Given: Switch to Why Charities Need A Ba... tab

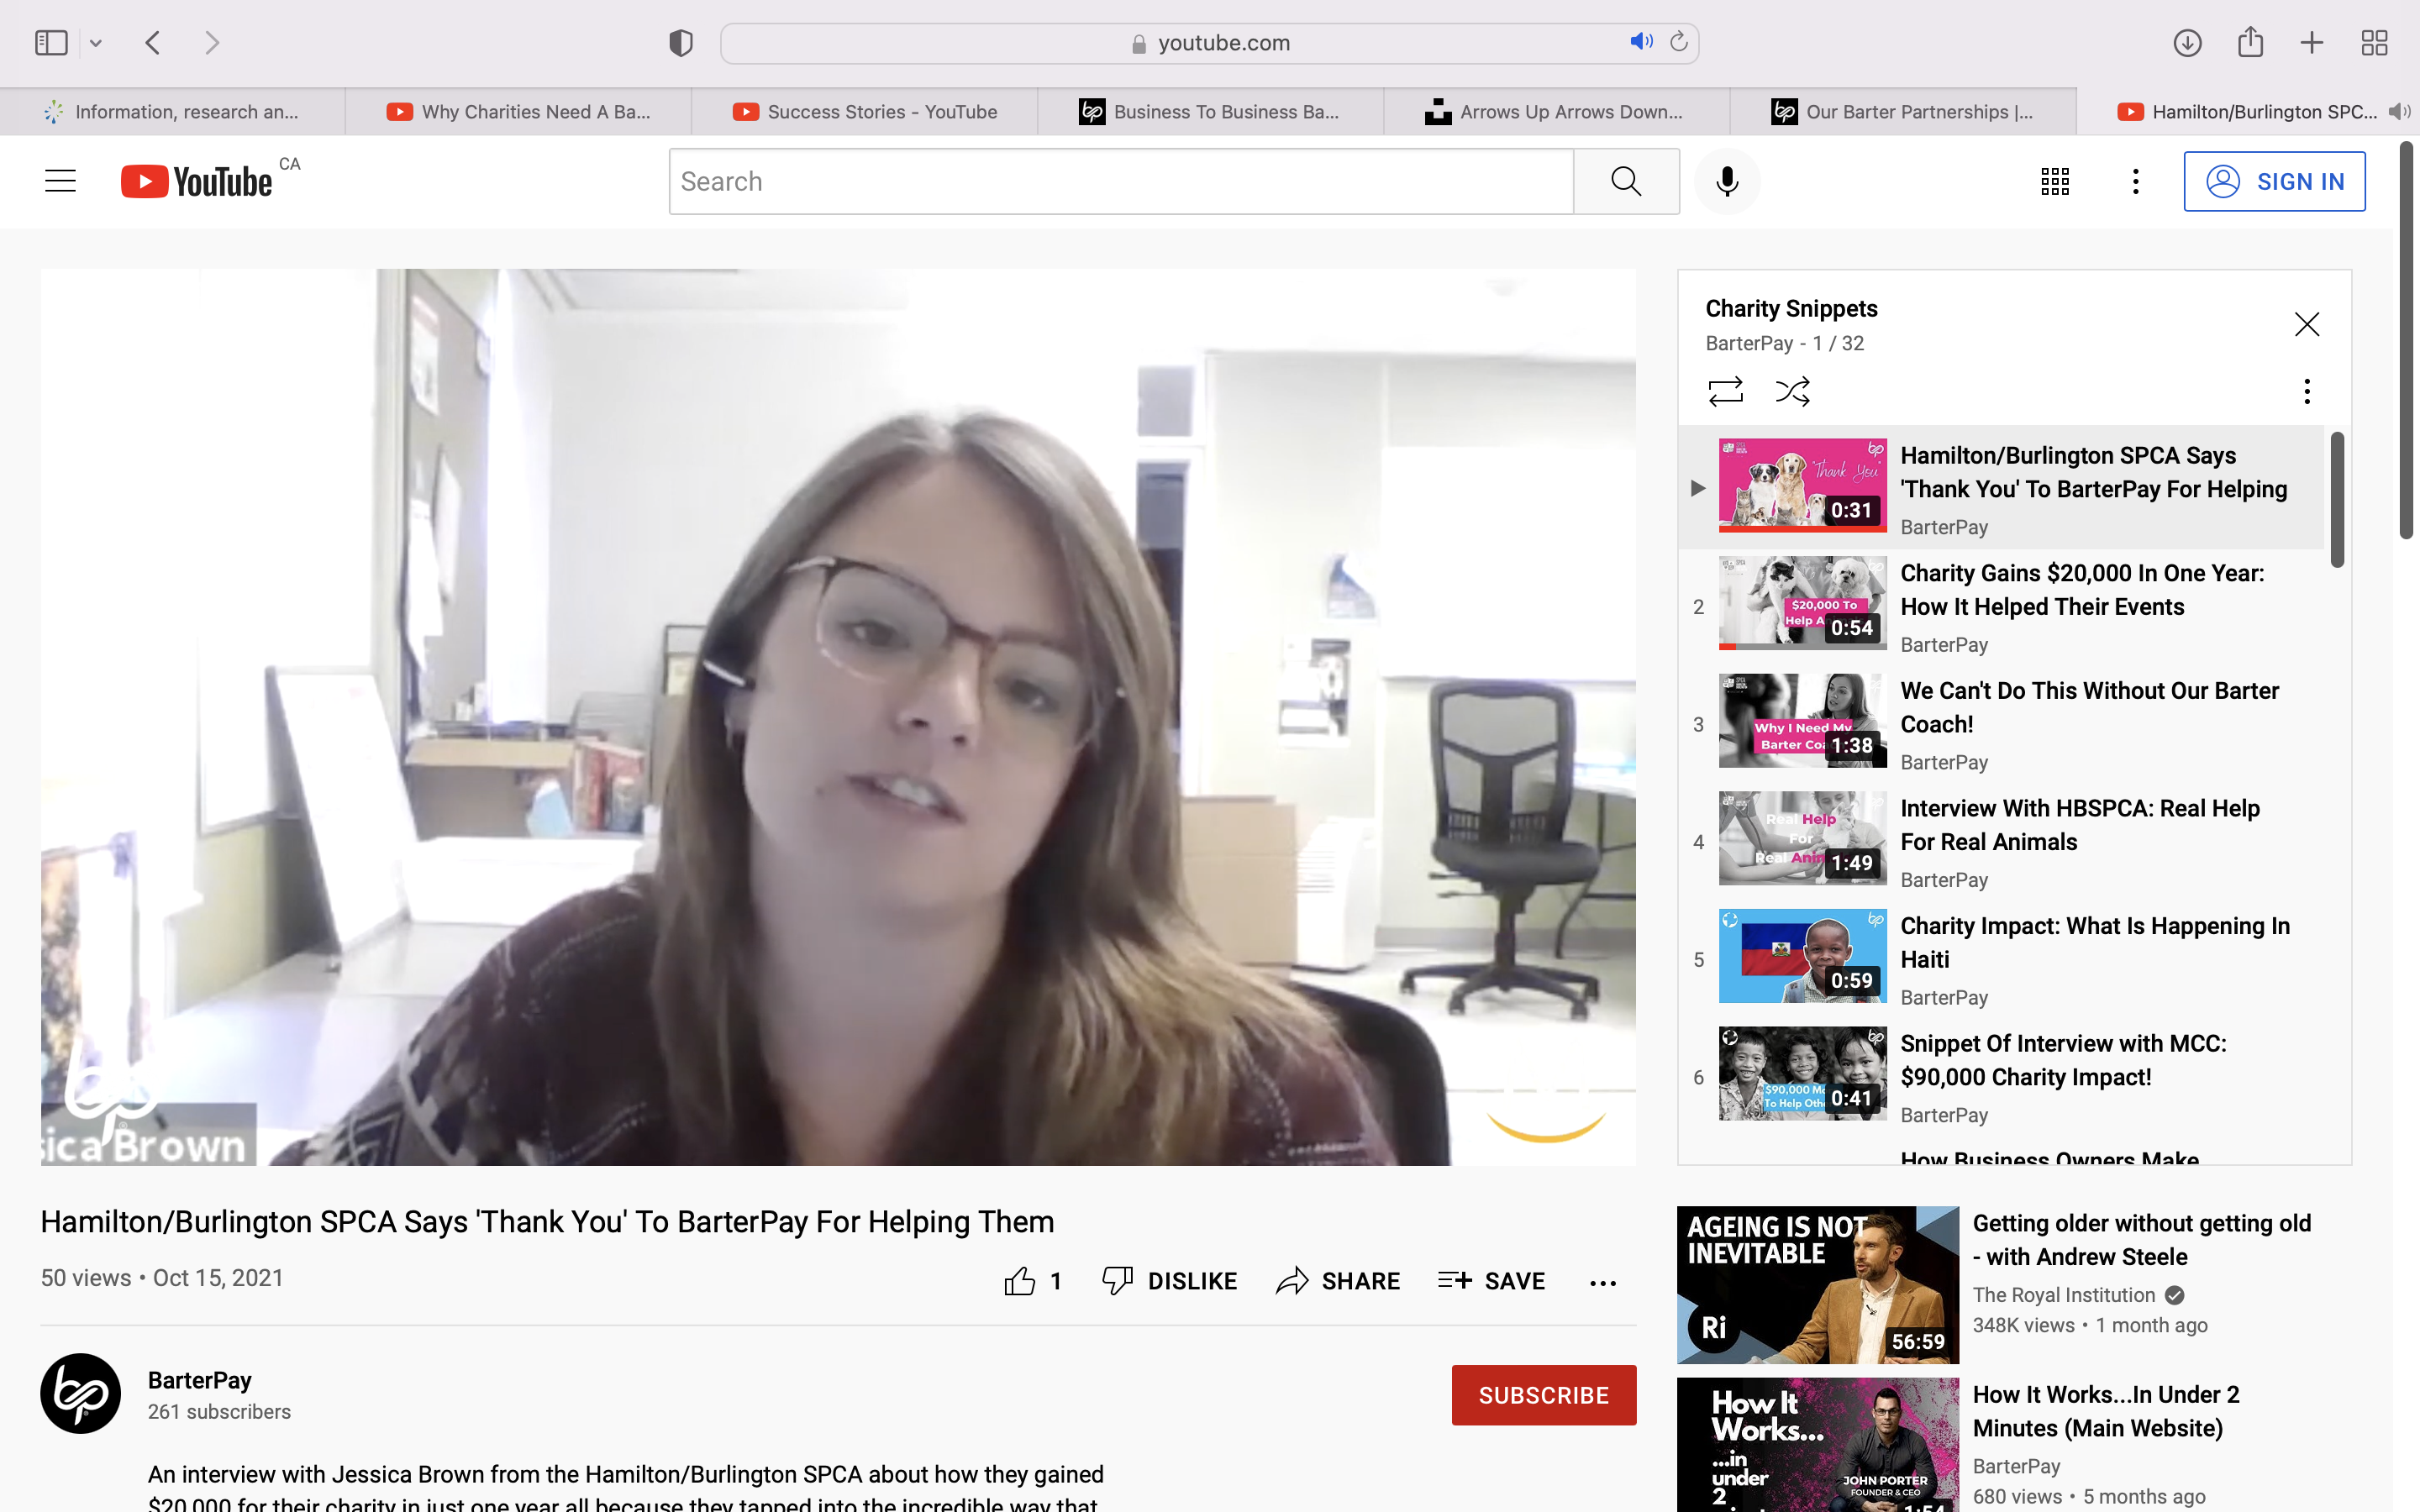Looking at the screenshot, I should click(x=518, y=112).
